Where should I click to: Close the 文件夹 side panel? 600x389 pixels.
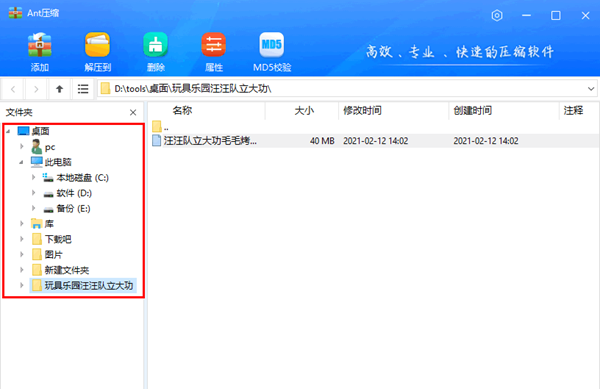133,112
